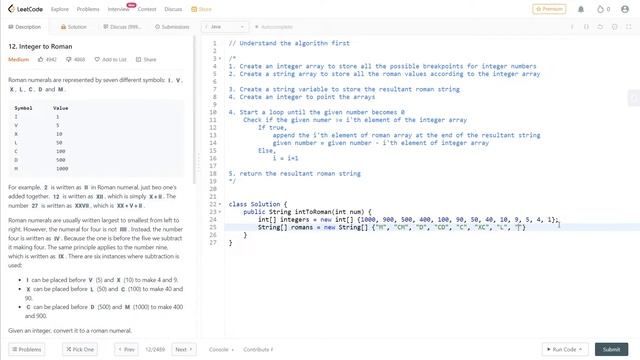The height and width of the screenshot is (360, 640).
Task: Click the 'Value' header in table
Action: point(60,108)
